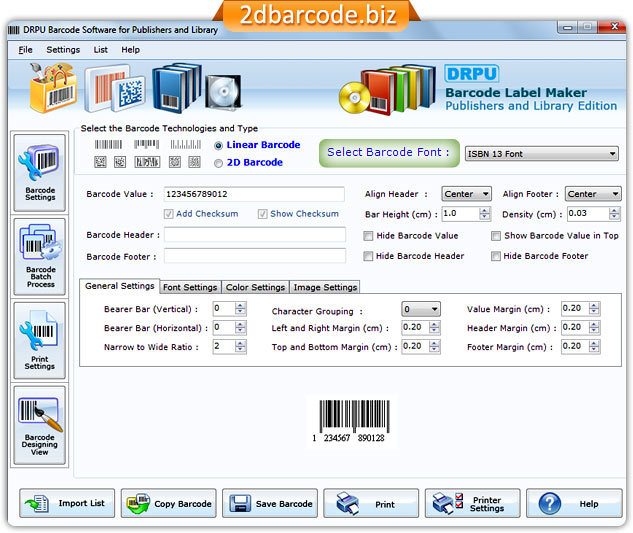The width and height of the screenshot is (633, 533).
Task: Click Copy Barcode button
Action: coord(168,503)
